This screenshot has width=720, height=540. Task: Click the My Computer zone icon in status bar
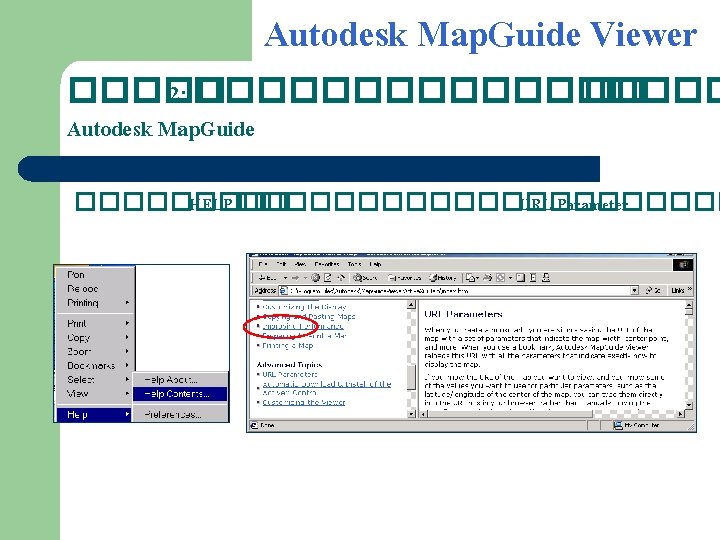[618, 425]
